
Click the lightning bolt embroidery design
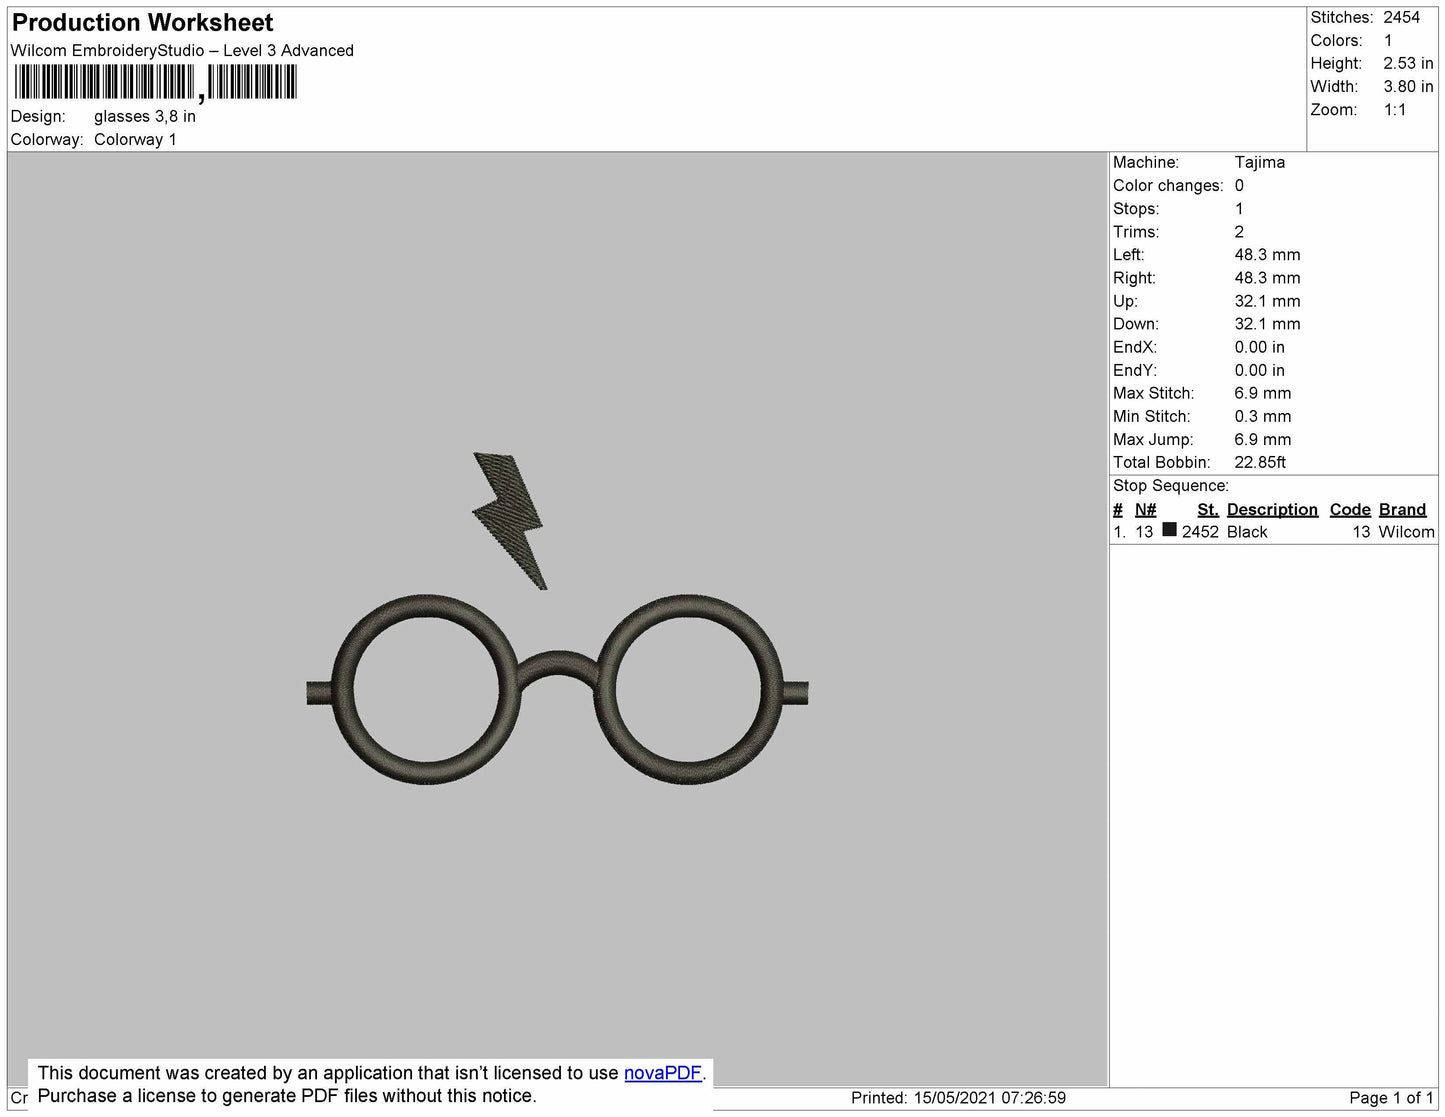click(510, 521)
